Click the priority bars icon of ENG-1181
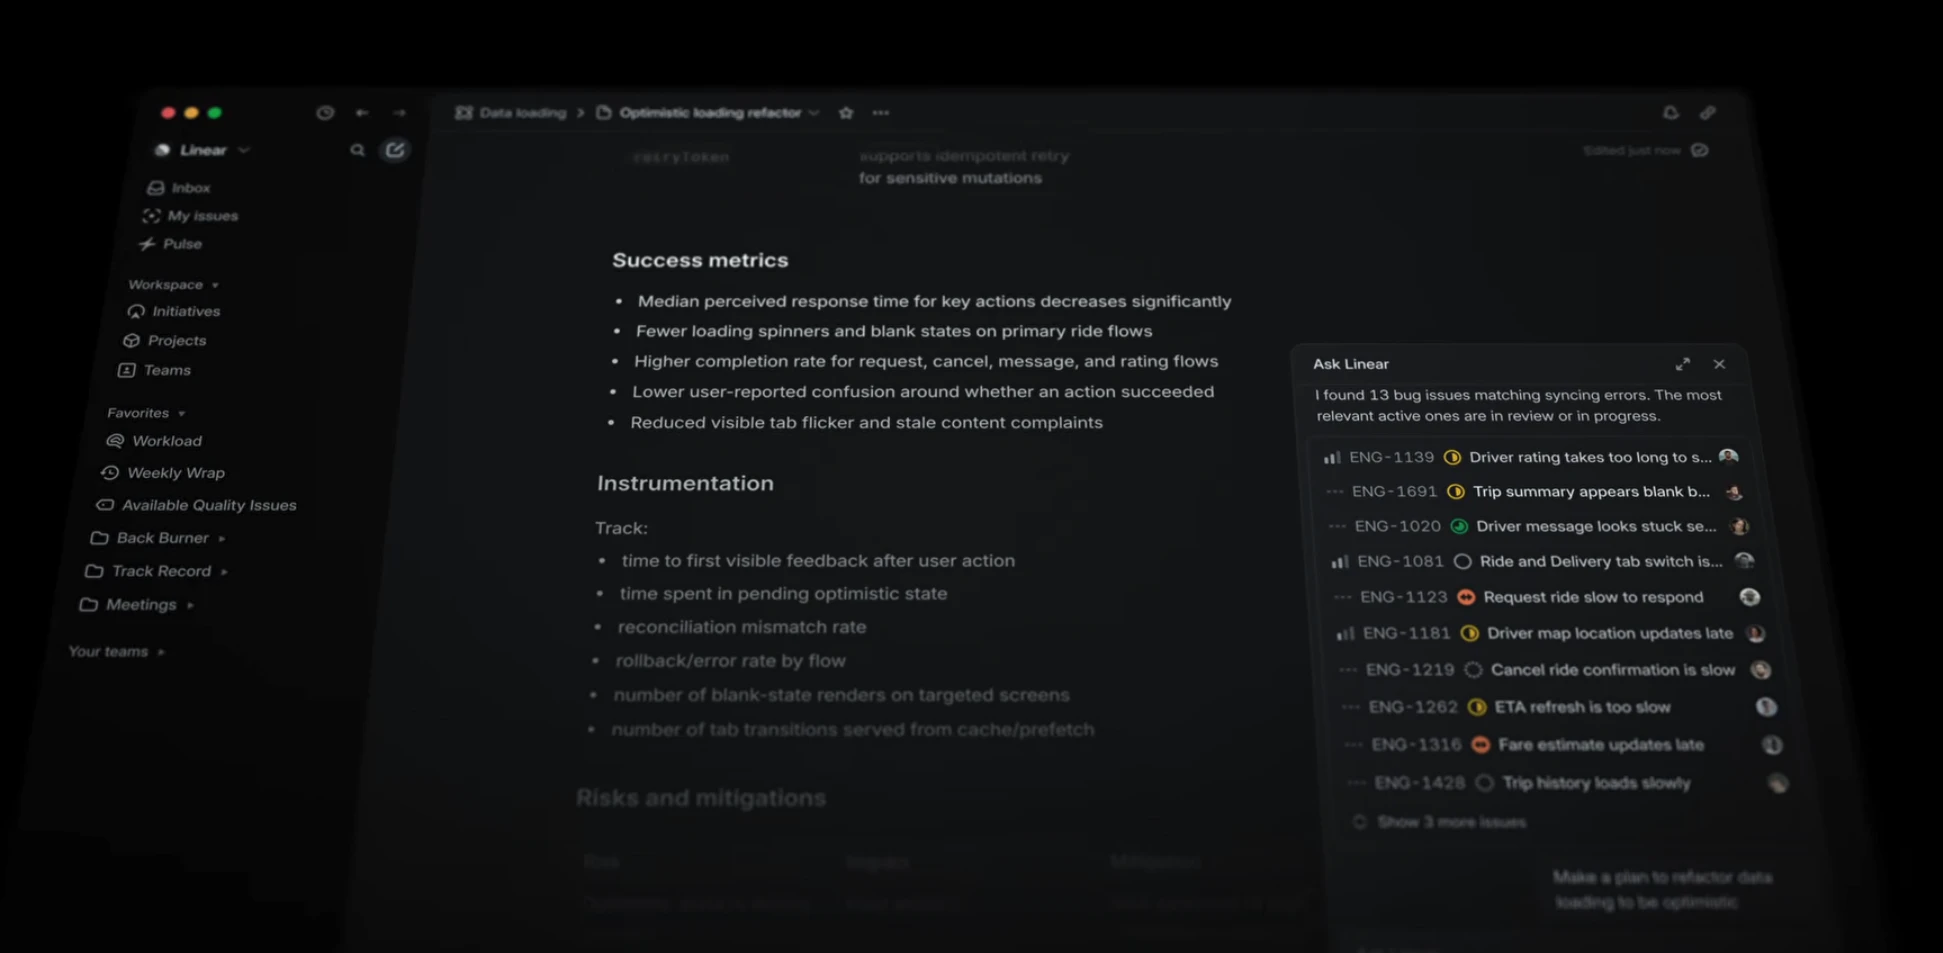The height and width of the screenshot is (953, 1943). tap(1345, 633)
